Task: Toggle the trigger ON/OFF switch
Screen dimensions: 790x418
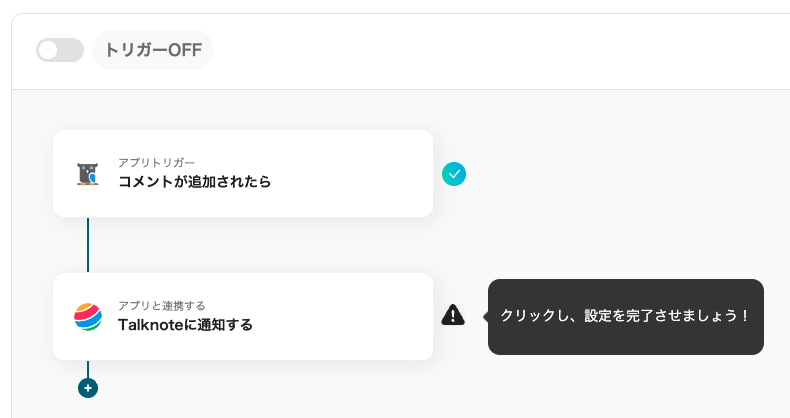Action: [60, 50]
